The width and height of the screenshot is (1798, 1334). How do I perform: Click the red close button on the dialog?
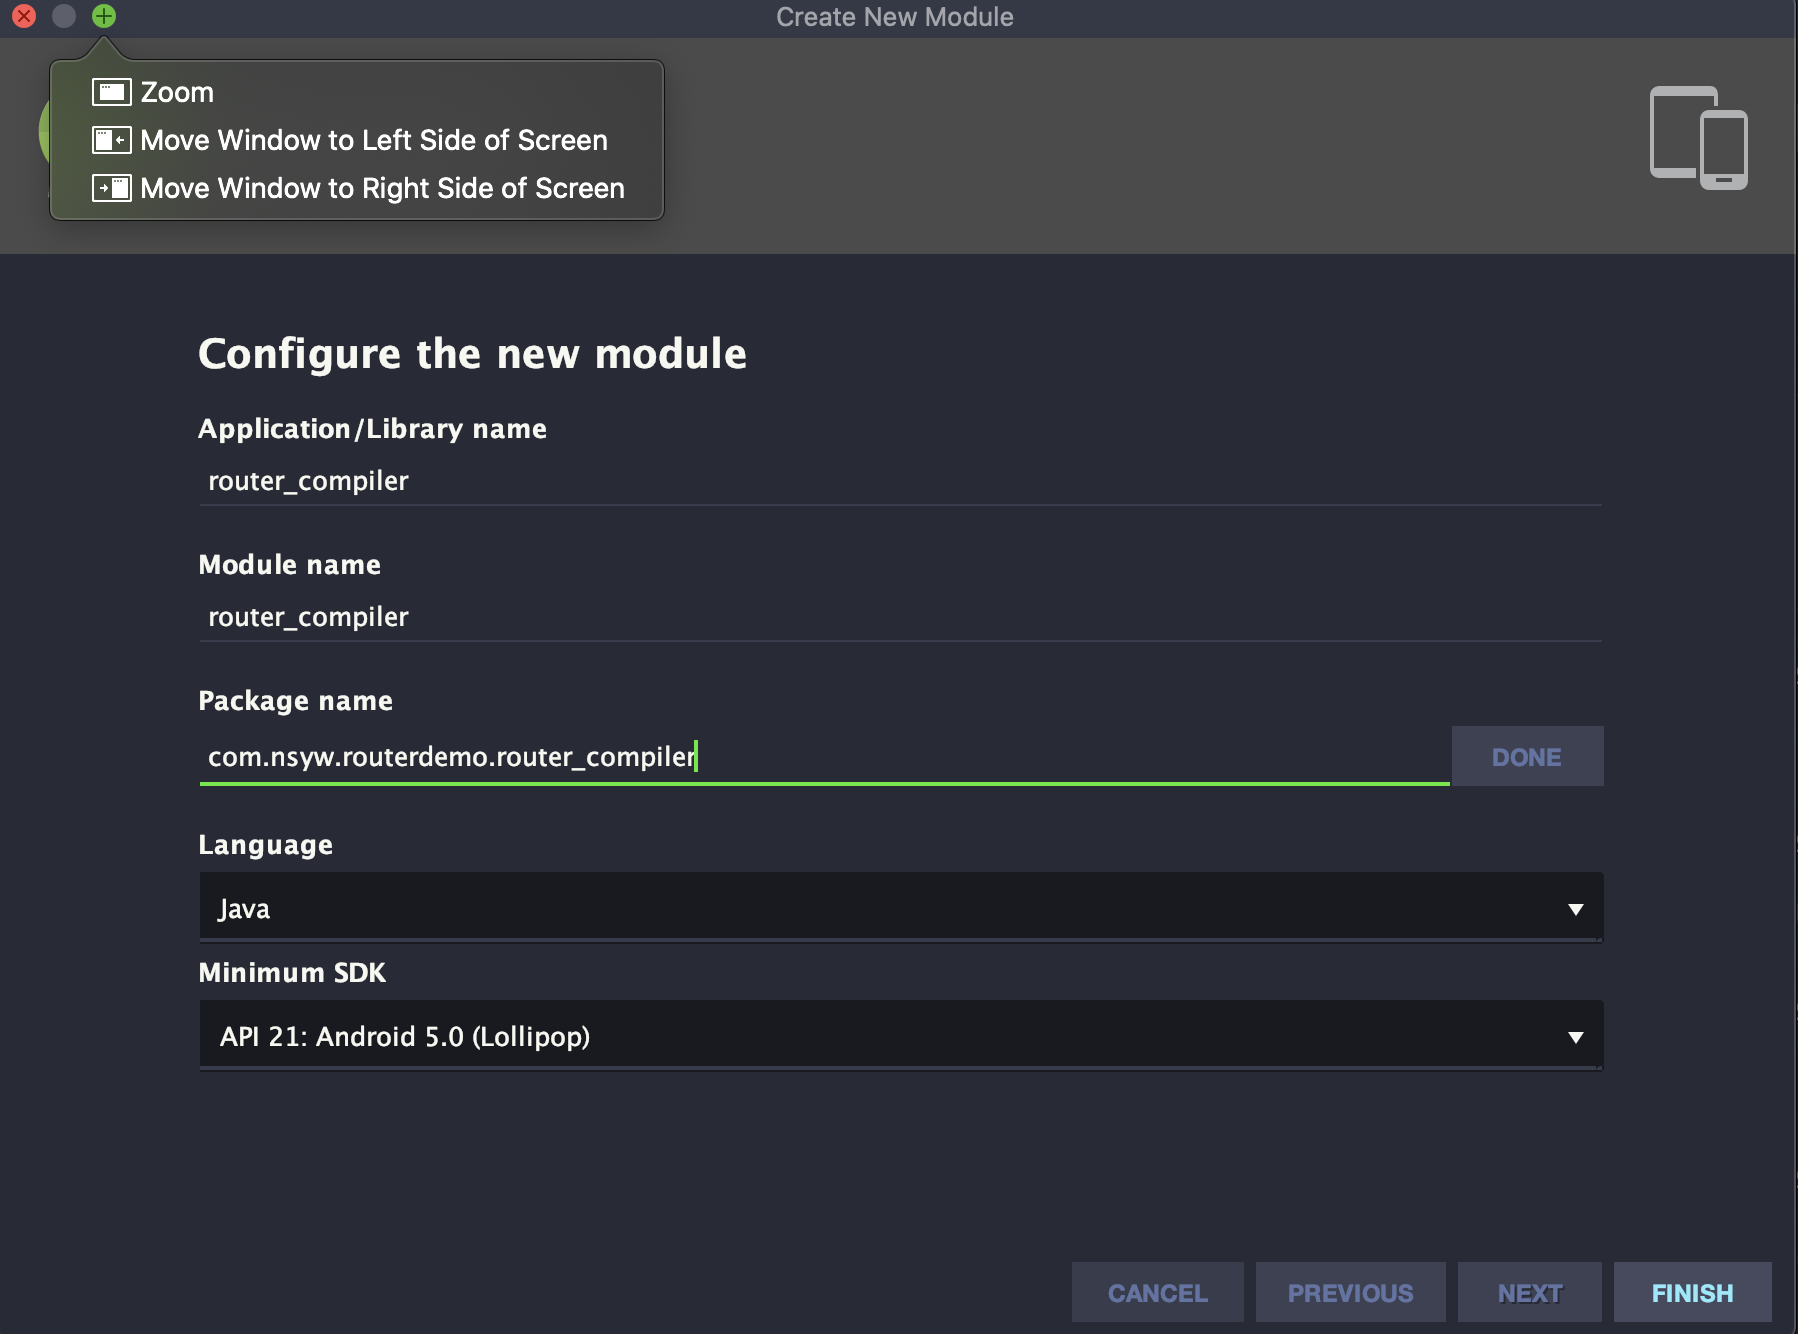(22, 16)
